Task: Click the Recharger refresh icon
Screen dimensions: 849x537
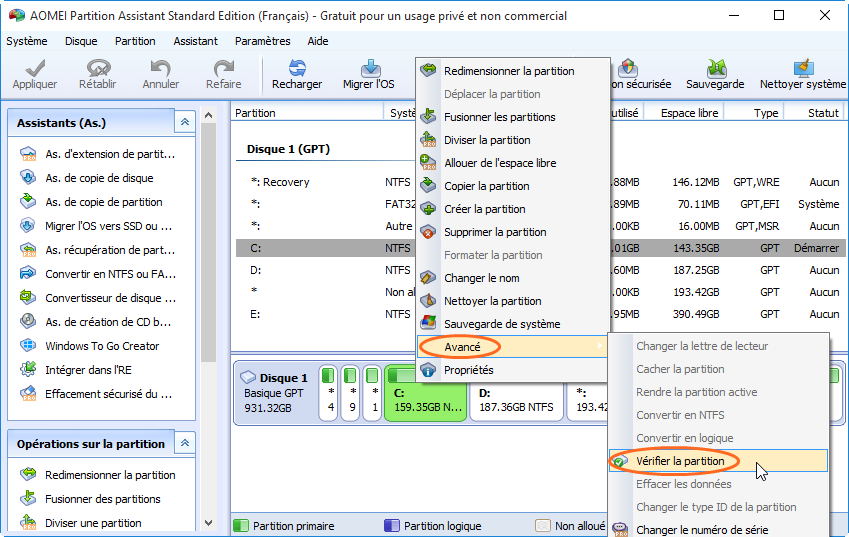Action: (x=297, y=68)
